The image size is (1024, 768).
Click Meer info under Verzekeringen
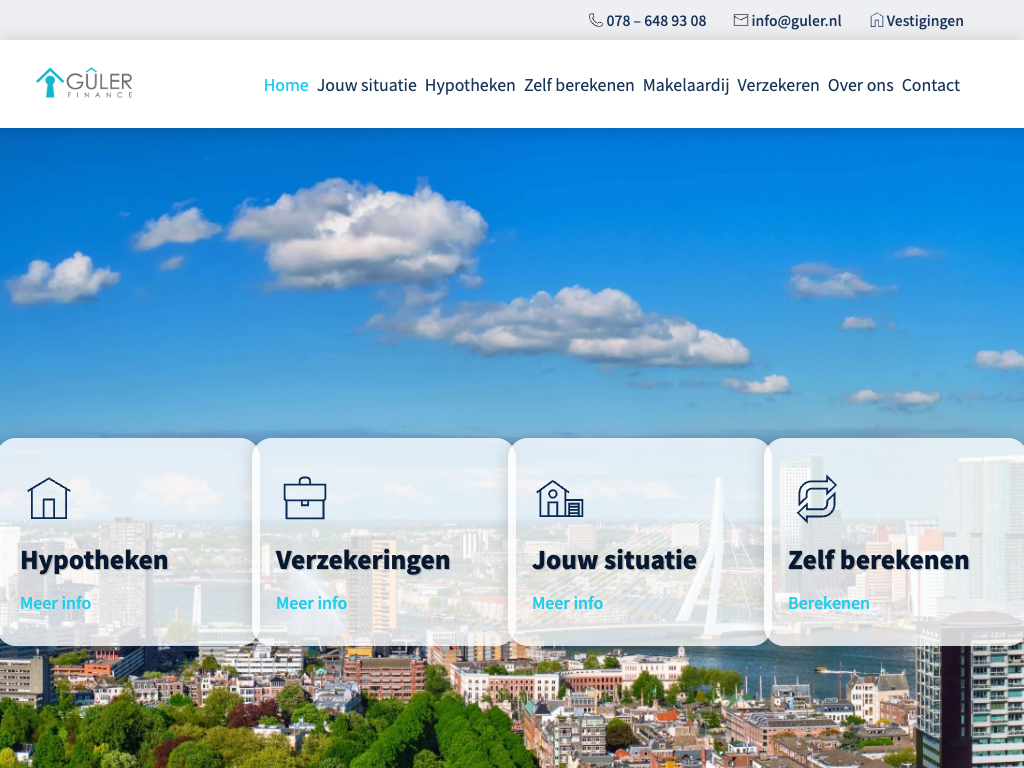(311, 603)
